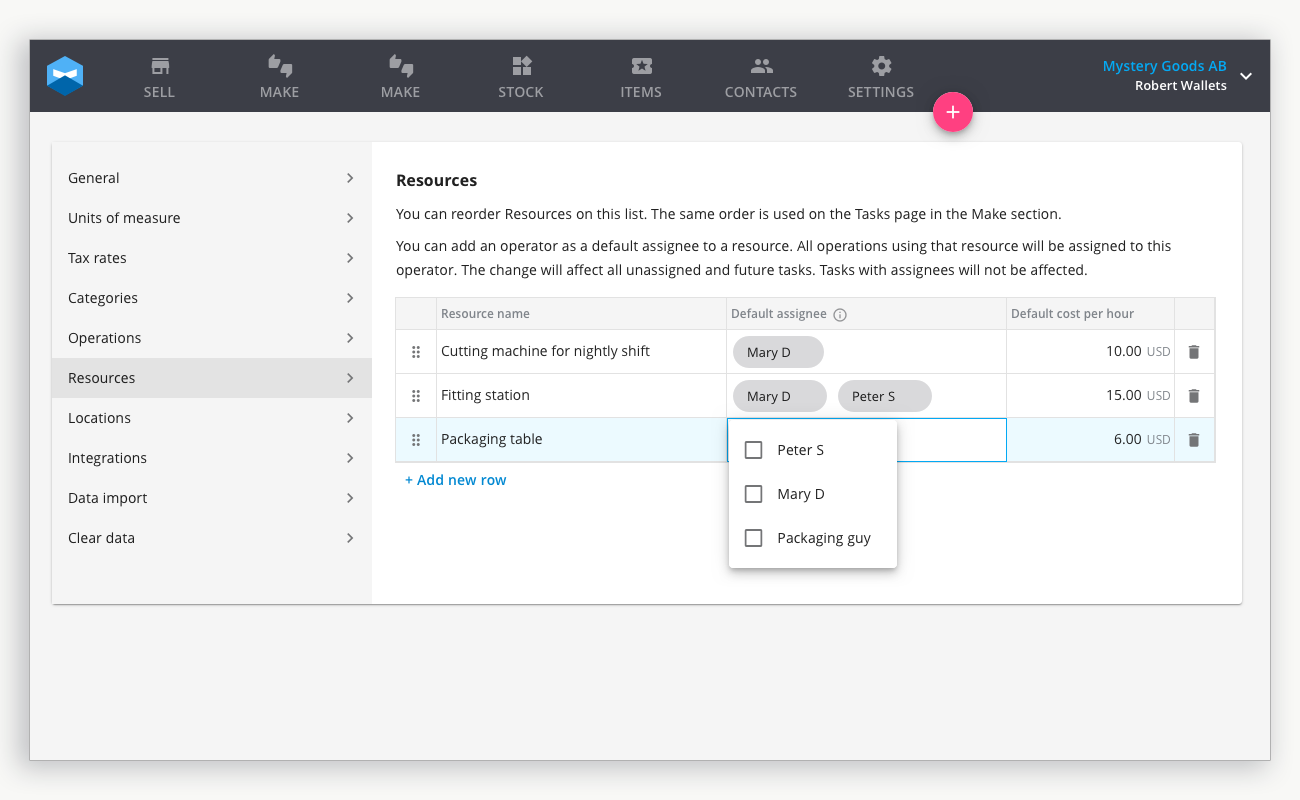Click the chevron next to Locations
Viewport: 1300px width, 800px height.
point(350,418)
